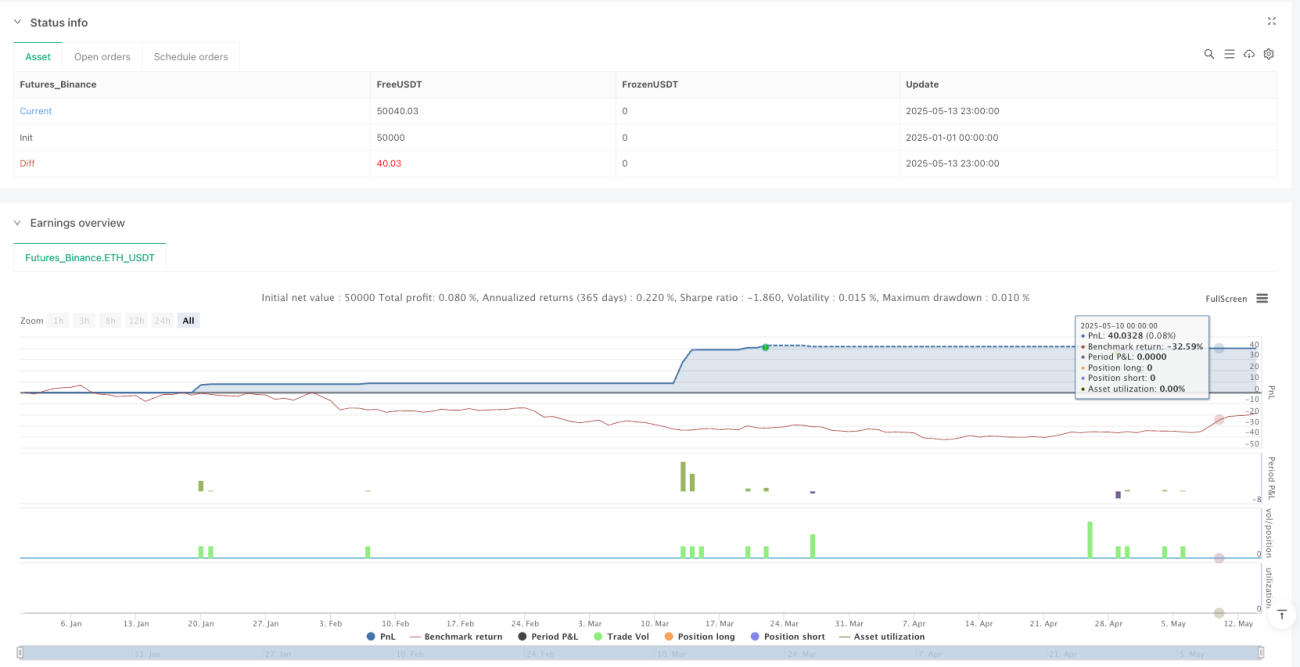Toggle Benchmark return in the legend

pos(455,636)
